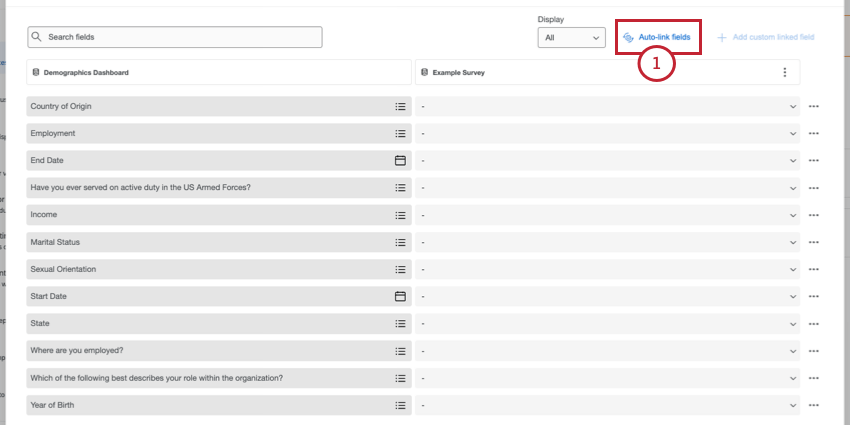This screenshot has width=850, height=425.
Task: Click Auto-link fields button
Action: coord(658,37)
